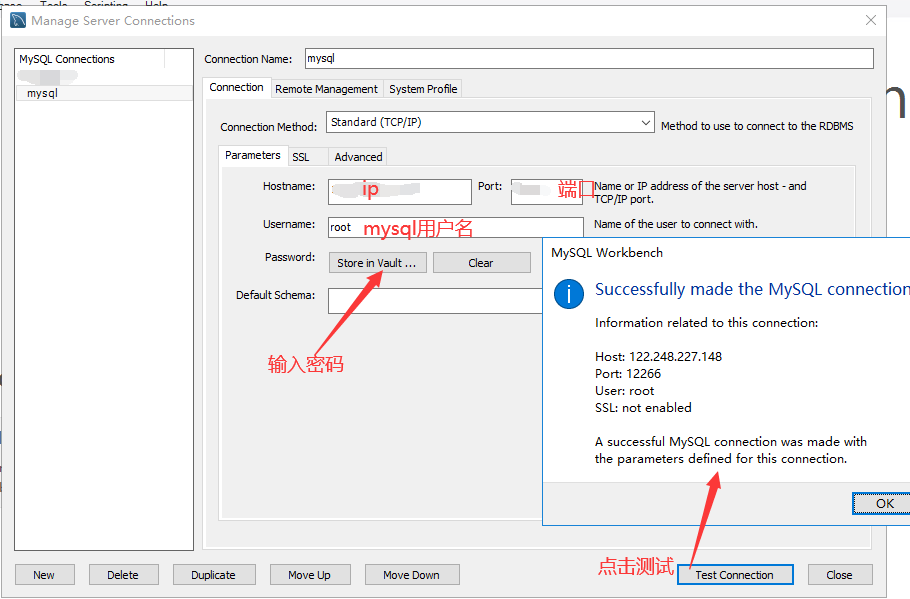Click the 'SSL: not enabled' text

[643, 407]
